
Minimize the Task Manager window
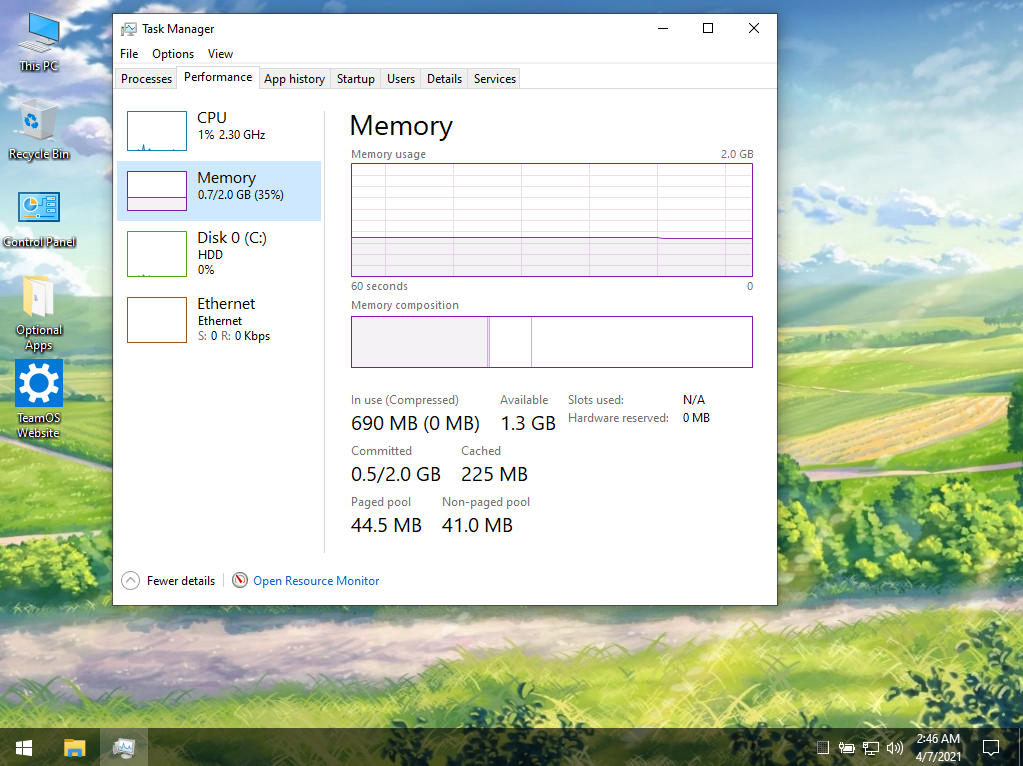pos(663,28)
